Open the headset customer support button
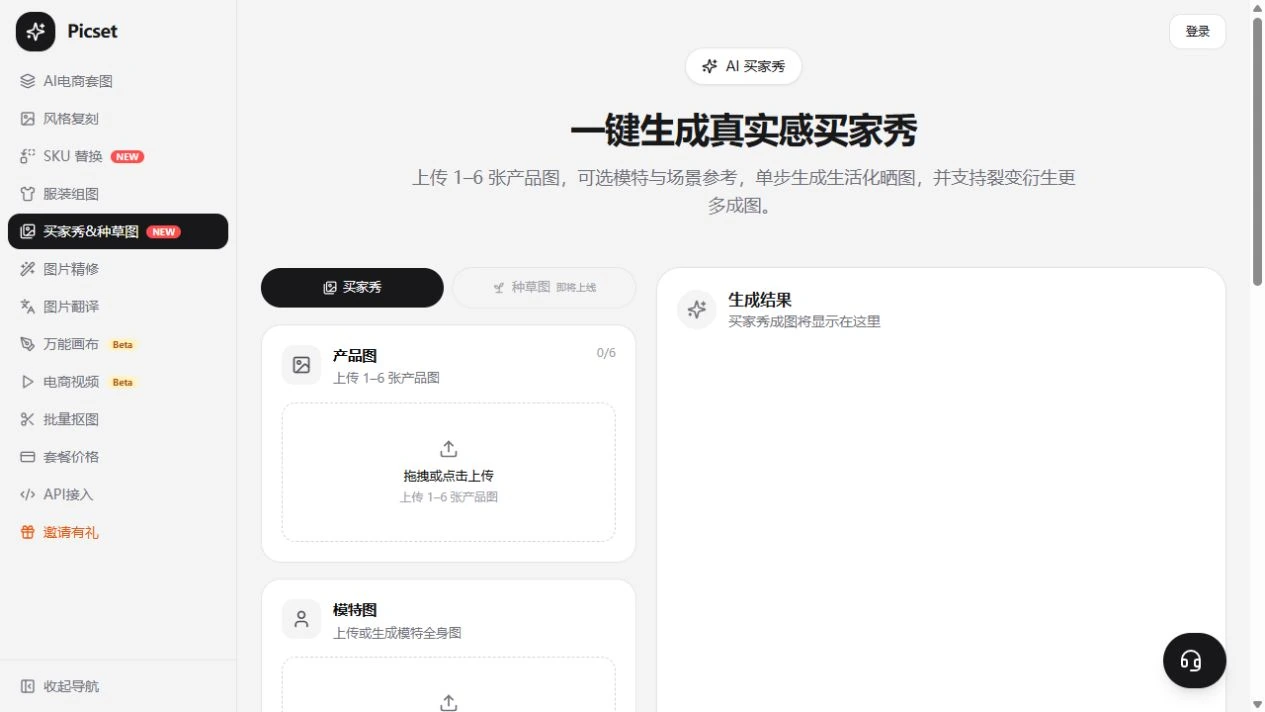The height and width of the screenshot is (712, 1265). (1194, 660)
